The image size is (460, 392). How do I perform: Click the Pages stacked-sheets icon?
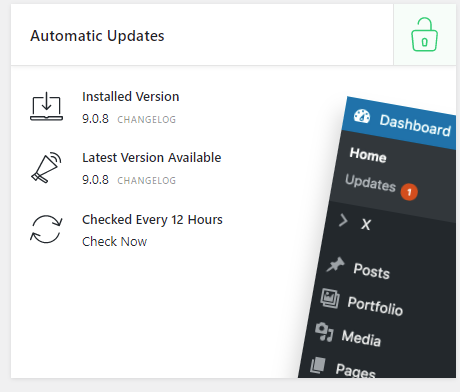[318, 365]
